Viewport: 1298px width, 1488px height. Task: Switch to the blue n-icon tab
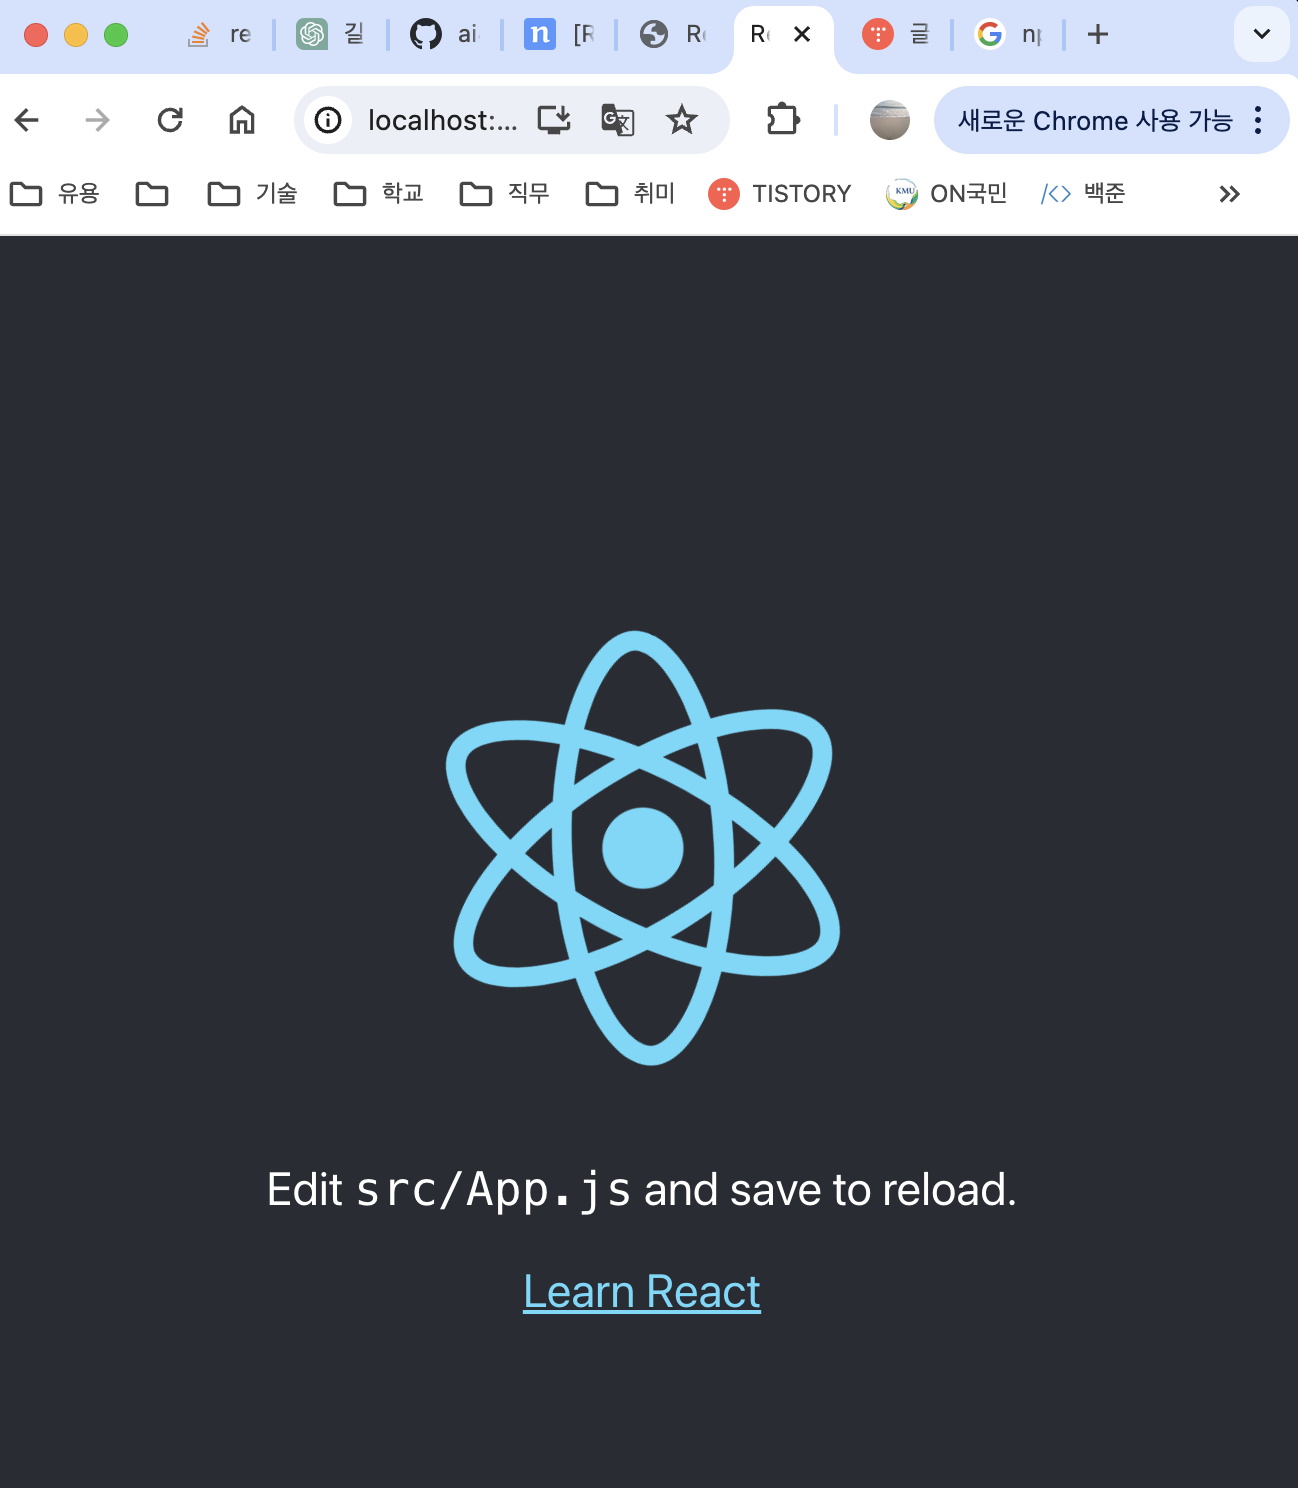pyautogui.click(x=559, y=34)
